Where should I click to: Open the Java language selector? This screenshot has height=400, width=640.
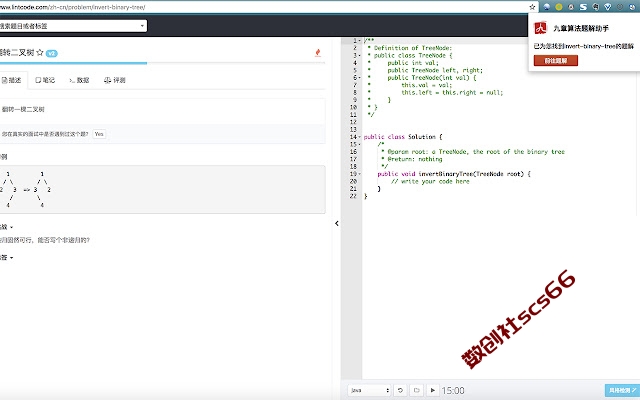369,390
